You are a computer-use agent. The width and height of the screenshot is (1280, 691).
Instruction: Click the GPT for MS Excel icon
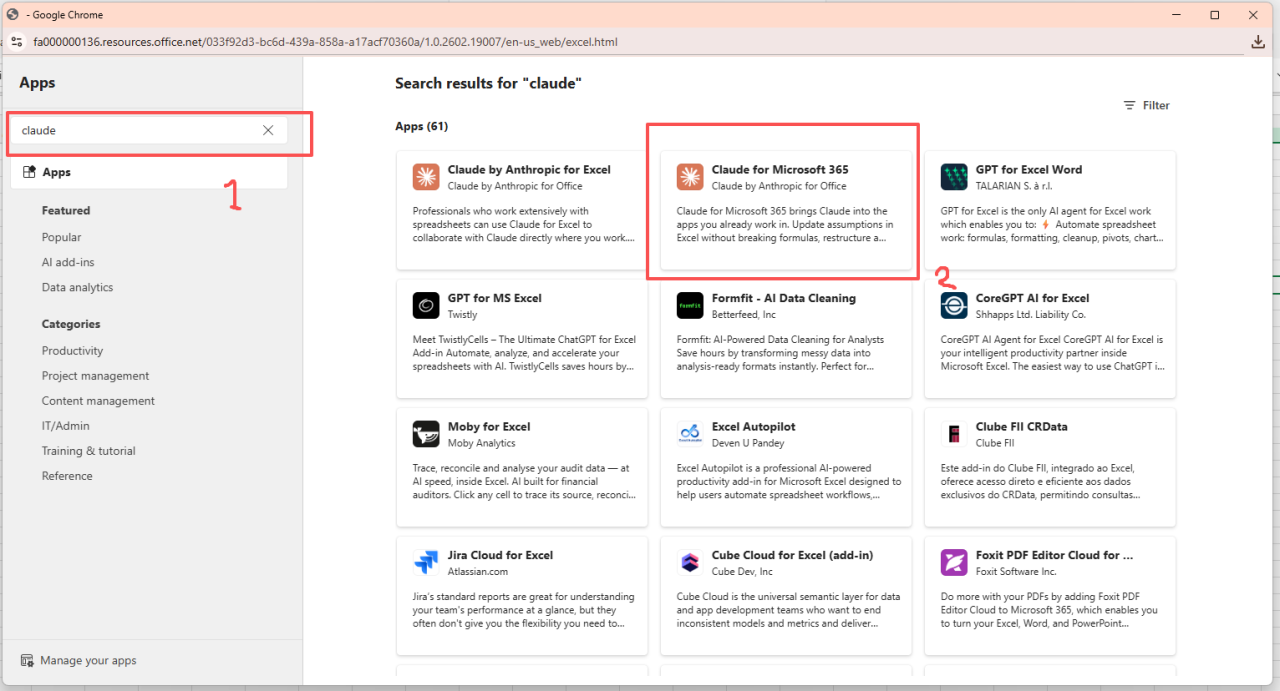[x=426, y=305]
